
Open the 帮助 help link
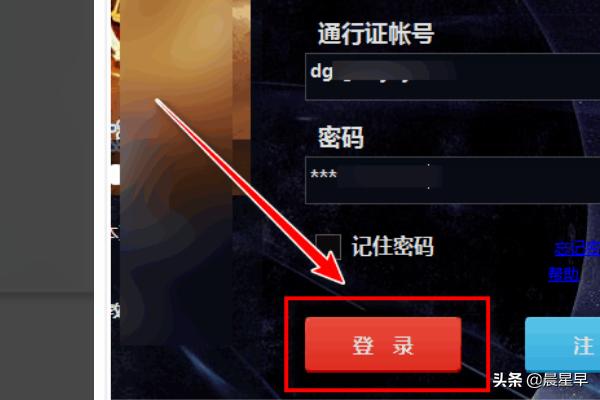563,274
